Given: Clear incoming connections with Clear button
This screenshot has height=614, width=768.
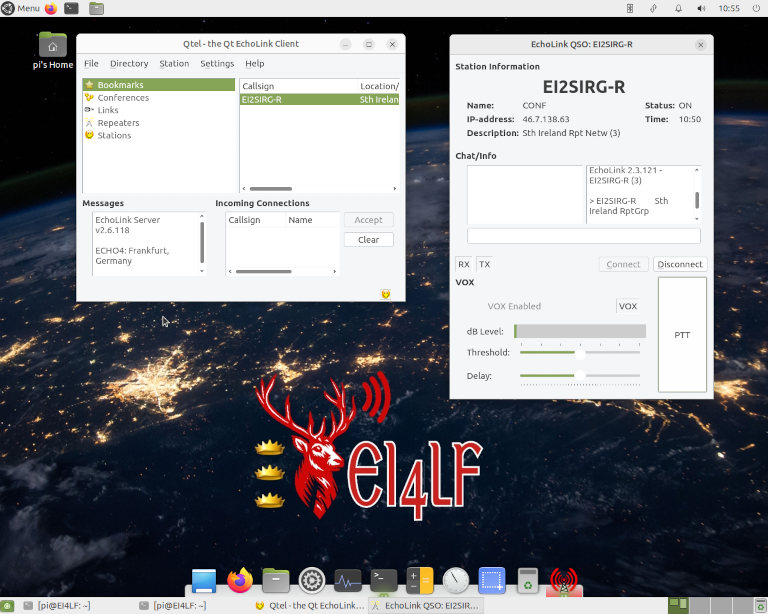Looking at the screenshot, I should [368, 240].
